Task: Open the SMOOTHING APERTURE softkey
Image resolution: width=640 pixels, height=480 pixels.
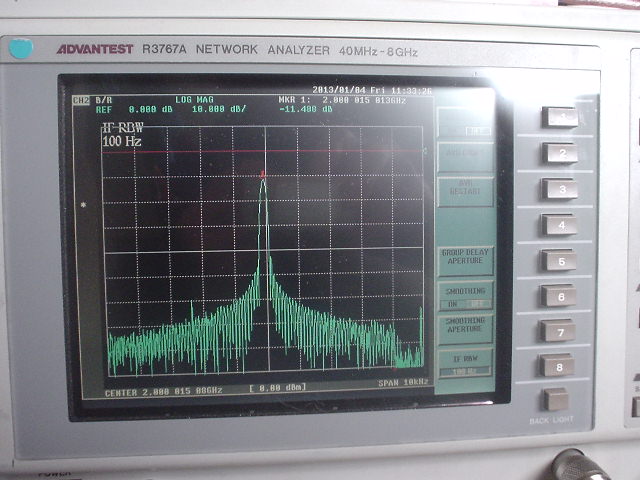Action: 465,329
